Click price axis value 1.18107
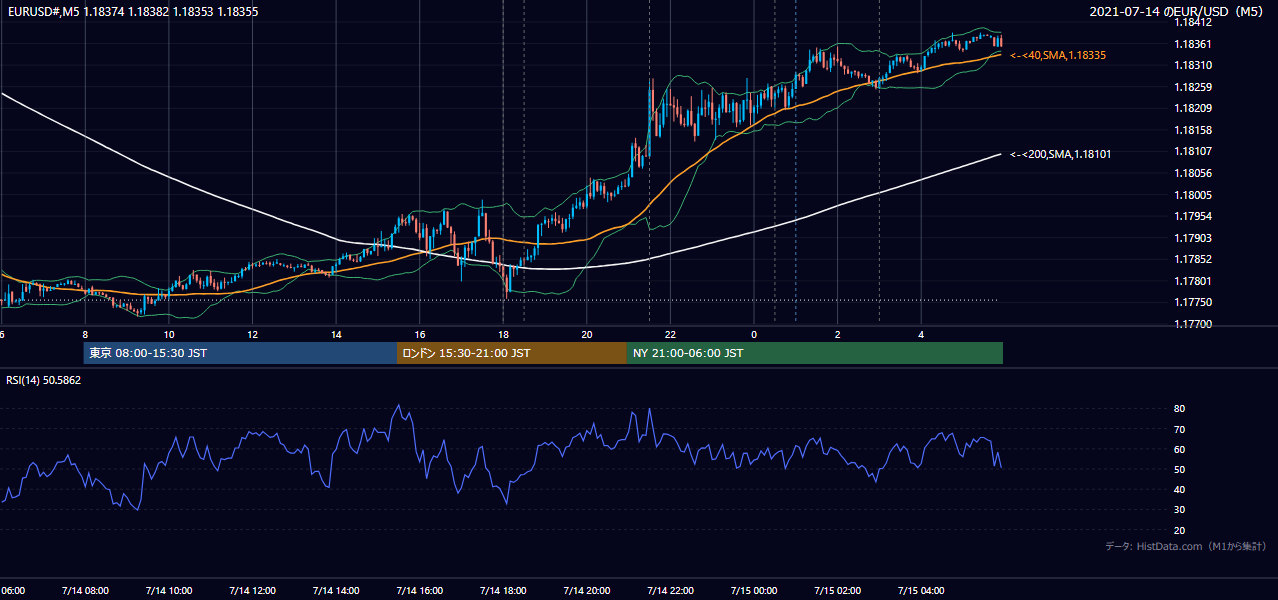This screenshot has width=1278, height=600. pyautogui.click(x=1192, y=152)
